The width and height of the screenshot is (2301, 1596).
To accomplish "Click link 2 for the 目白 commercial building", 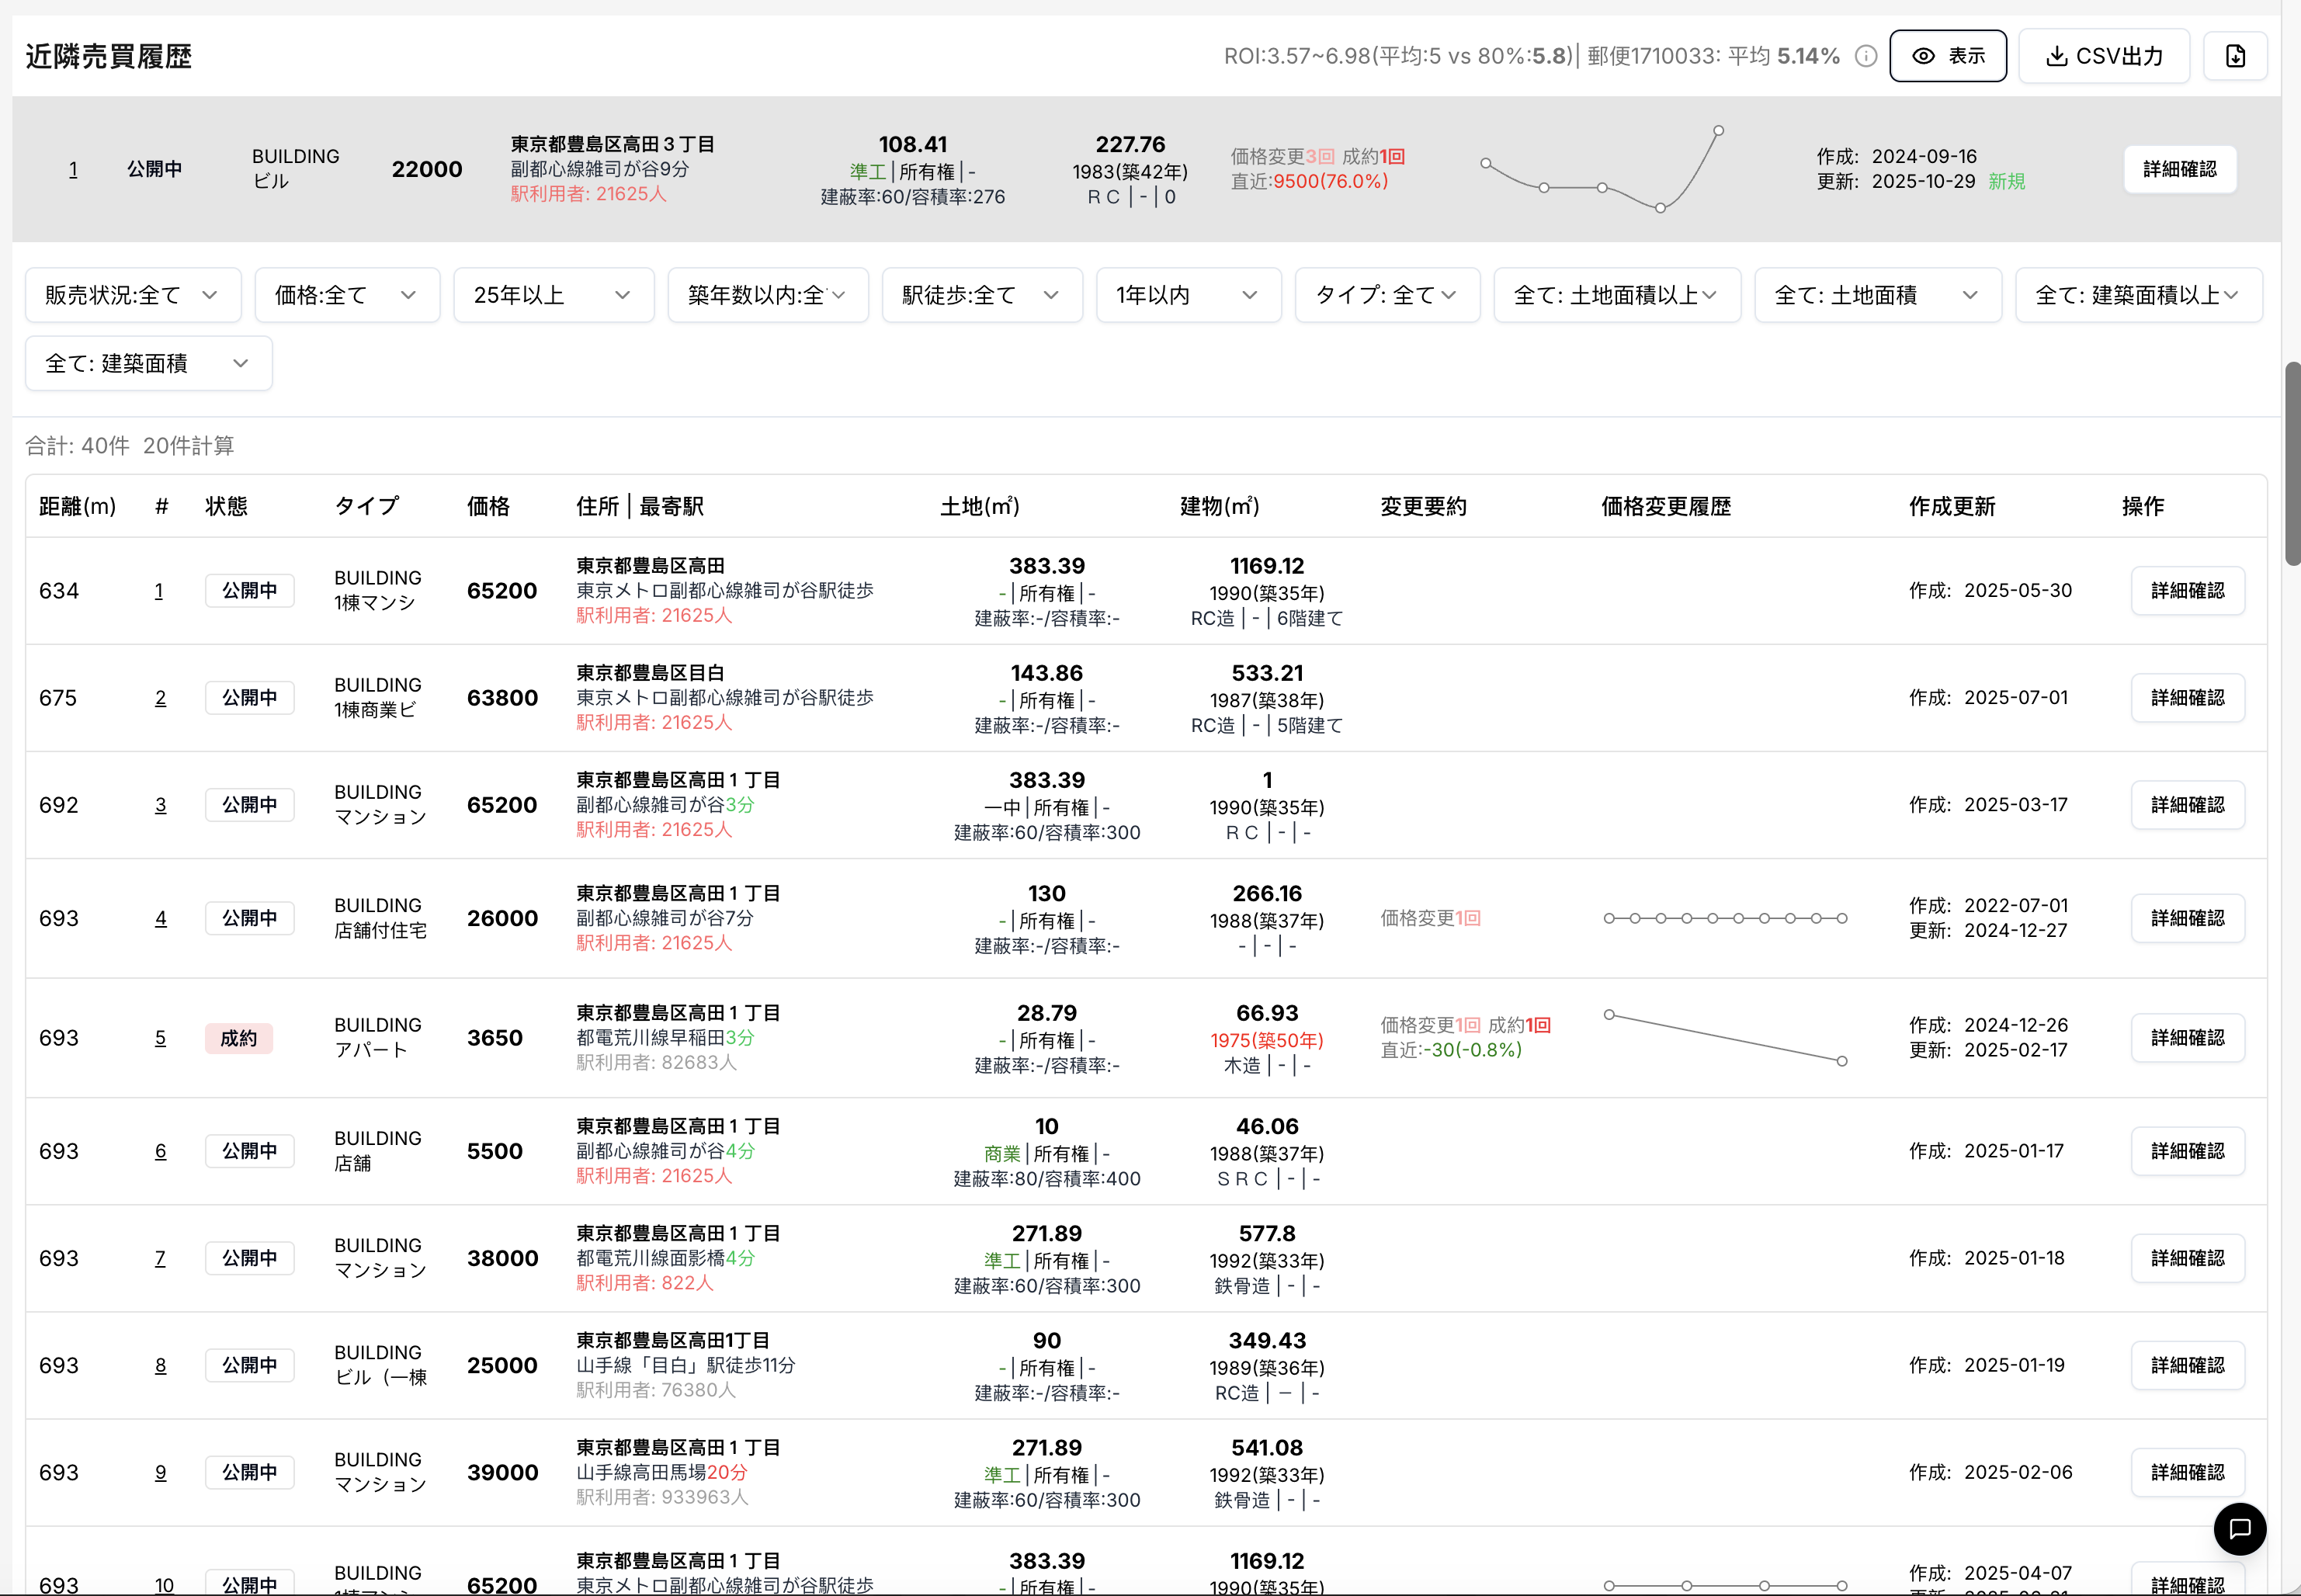I will (x=160, y=697).
